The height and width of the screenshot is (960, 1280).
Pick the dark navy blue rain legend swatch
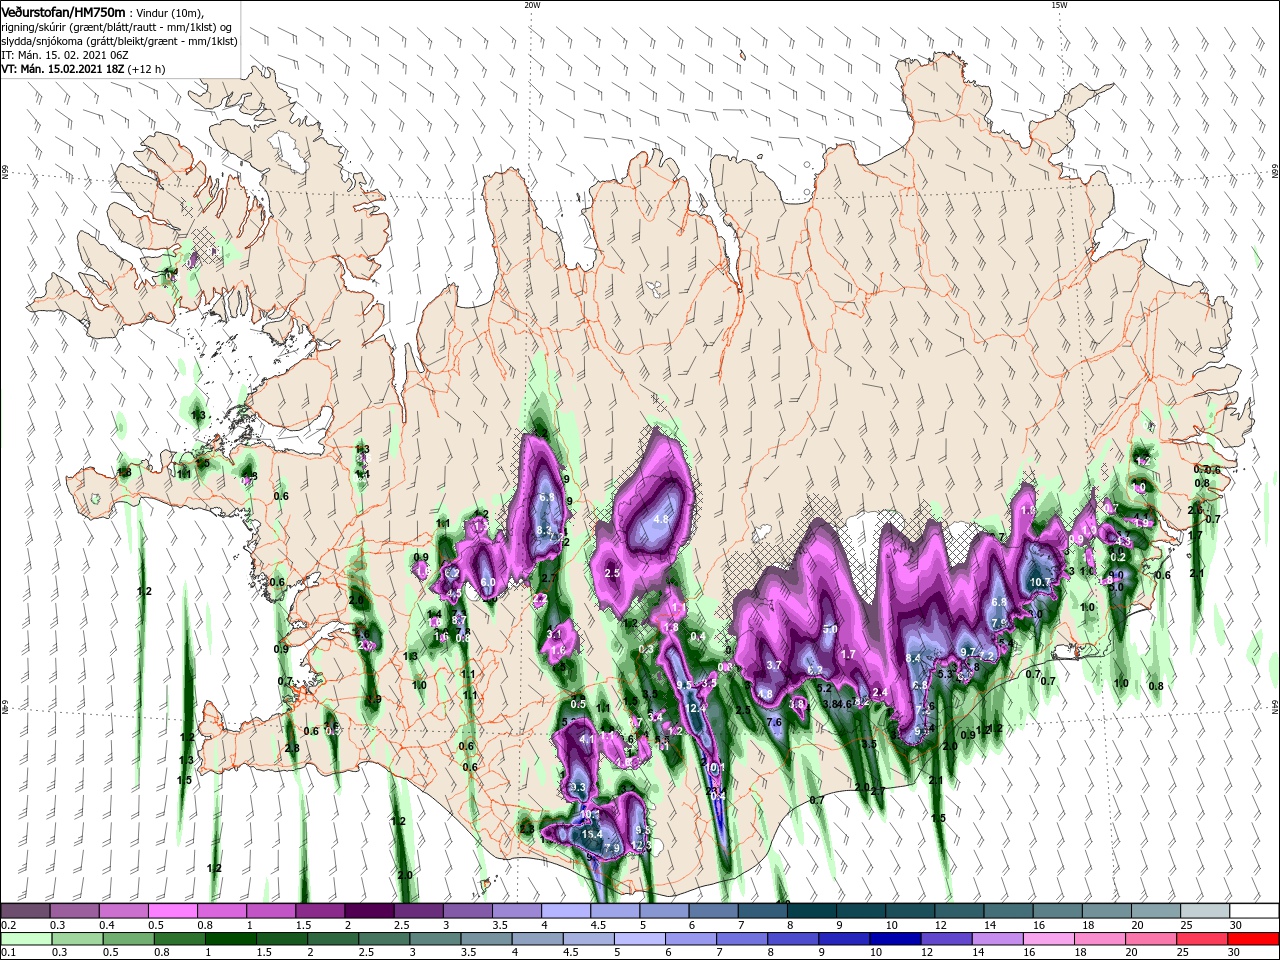point(894,939)
